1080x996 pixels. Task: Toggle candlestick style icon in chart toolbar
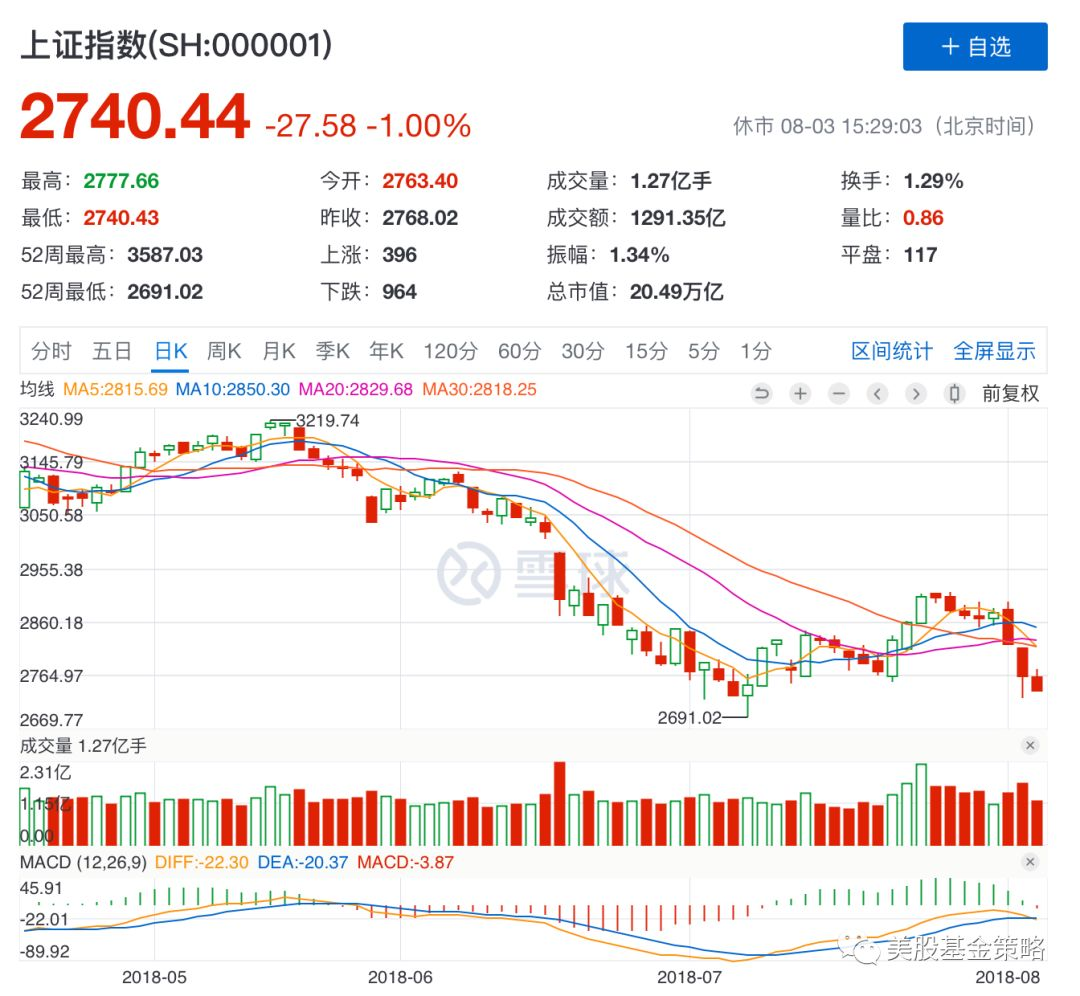tap(955, 394)
